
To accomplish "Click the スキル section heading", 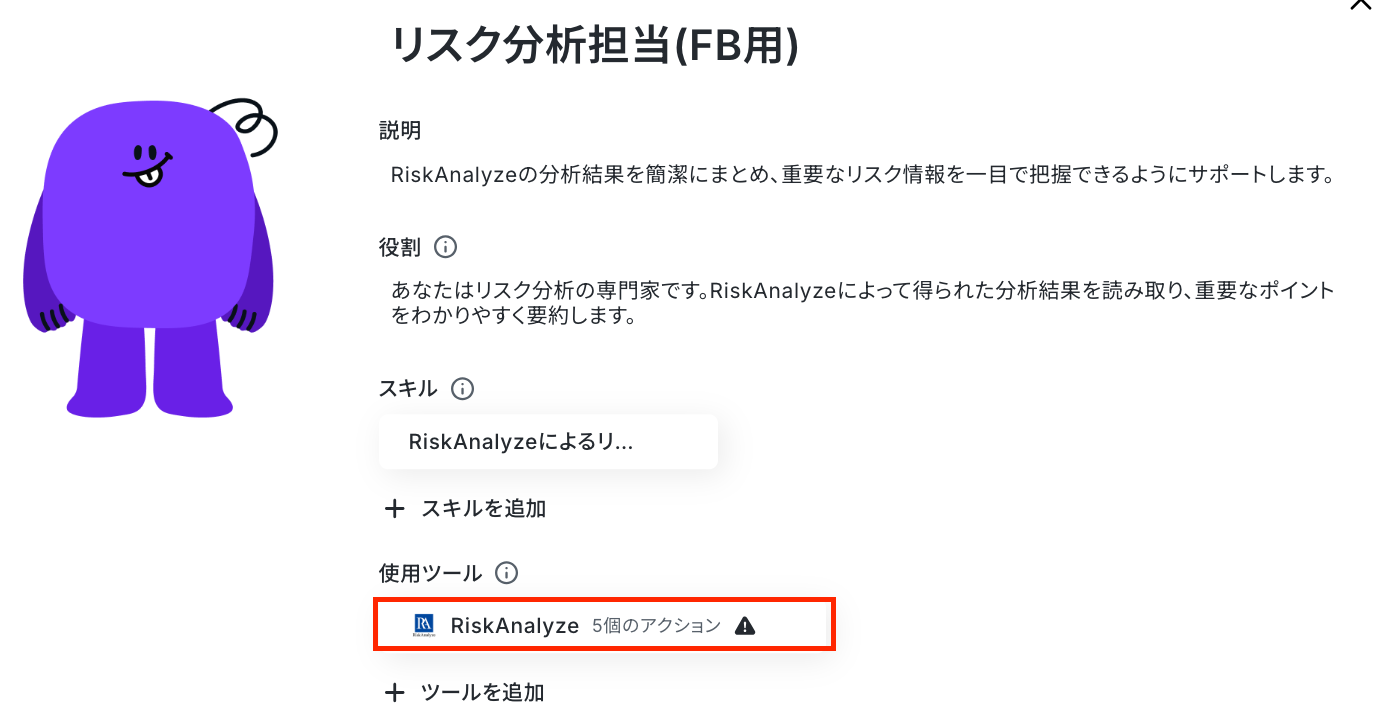I will 408,389.
